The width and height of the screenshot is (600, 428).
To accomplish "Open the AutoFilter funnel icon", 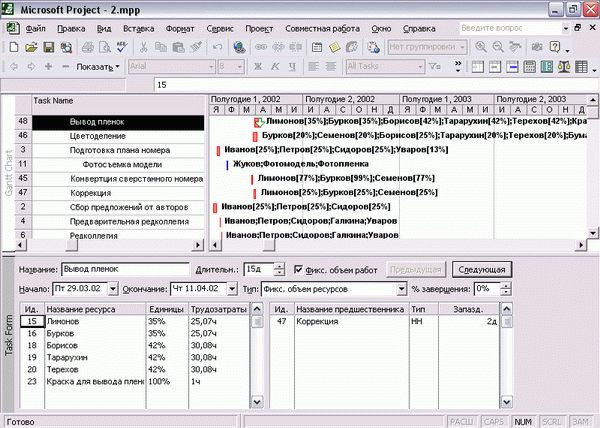I will coord(434,67).
